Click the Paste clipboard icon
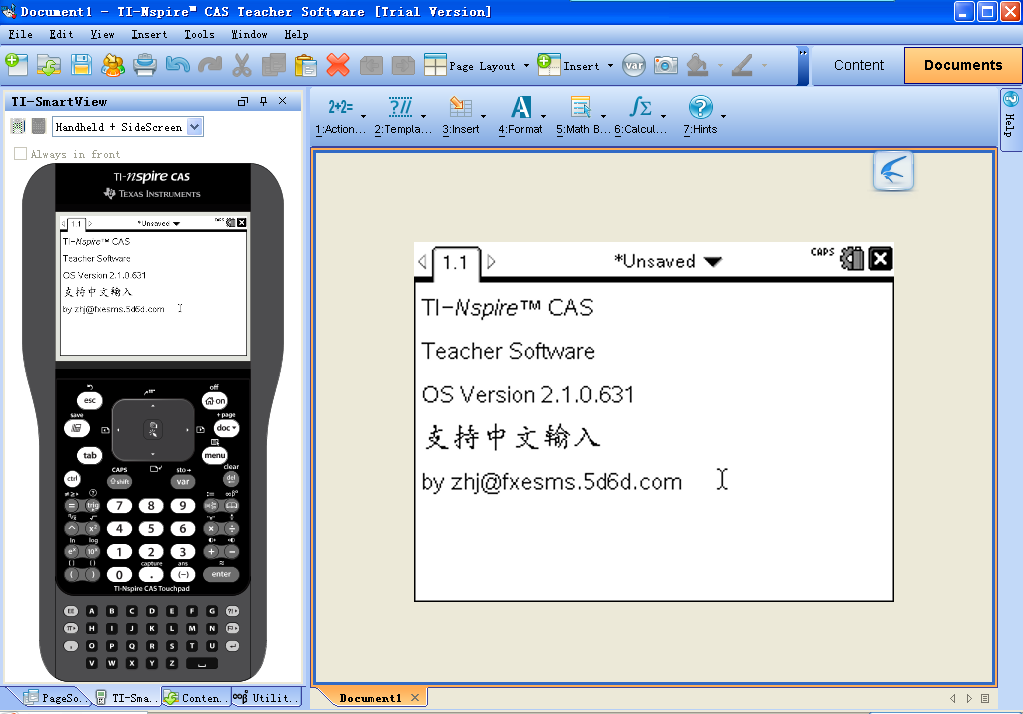This screenshot has height=714, width=1023. (x=305, y=65)
